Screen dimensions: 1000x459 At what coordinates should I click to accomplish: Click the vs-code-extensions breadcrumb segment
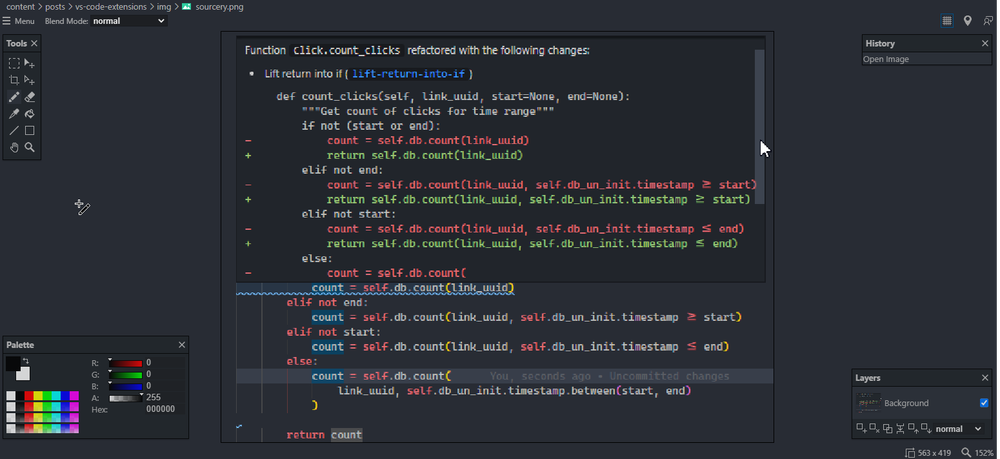pyautogui.click(x=111, y=7)
